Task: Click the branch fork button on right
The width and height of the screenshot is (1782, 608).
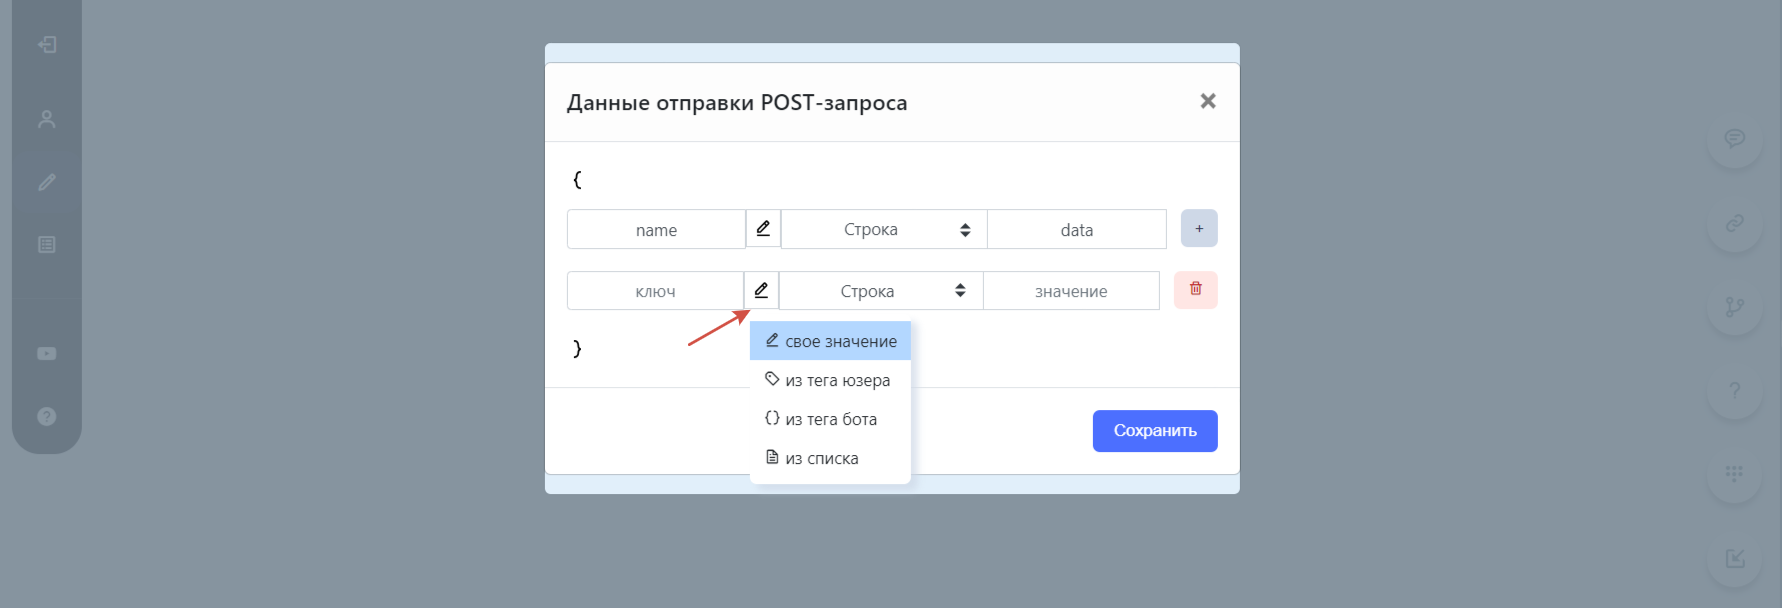Action: pos(1735,307)
